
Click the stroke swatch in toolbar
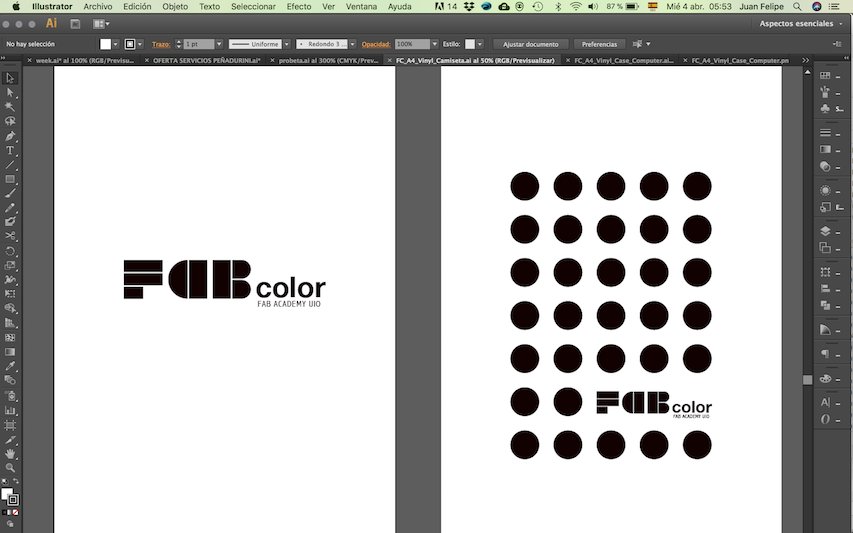click(x=14, y=500)
